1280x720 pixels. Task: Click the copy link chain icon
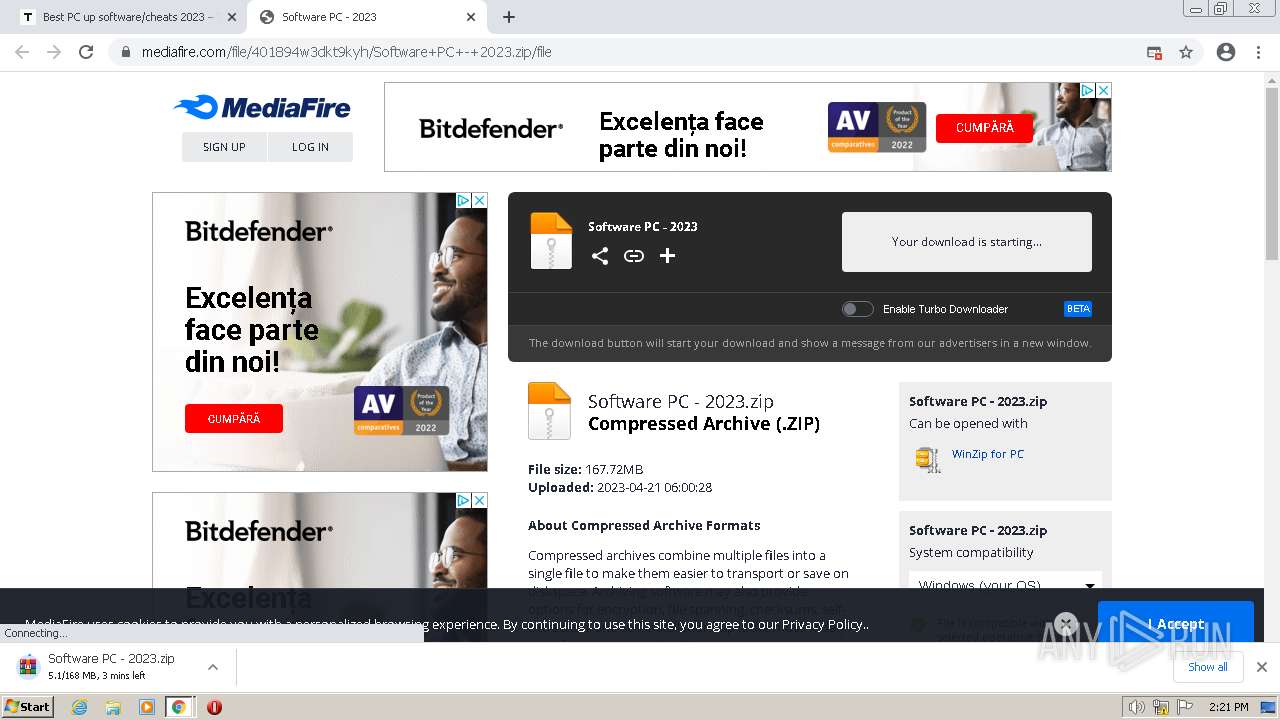(x=634, y=256)
